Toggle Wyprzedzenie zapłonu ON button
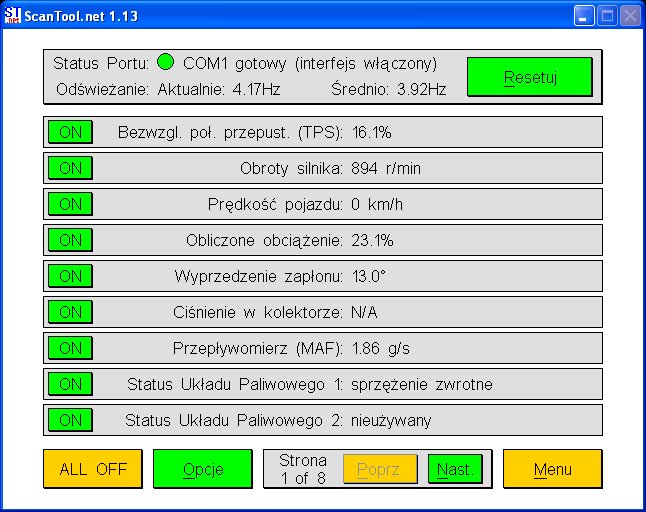 (x=70, y=276)
